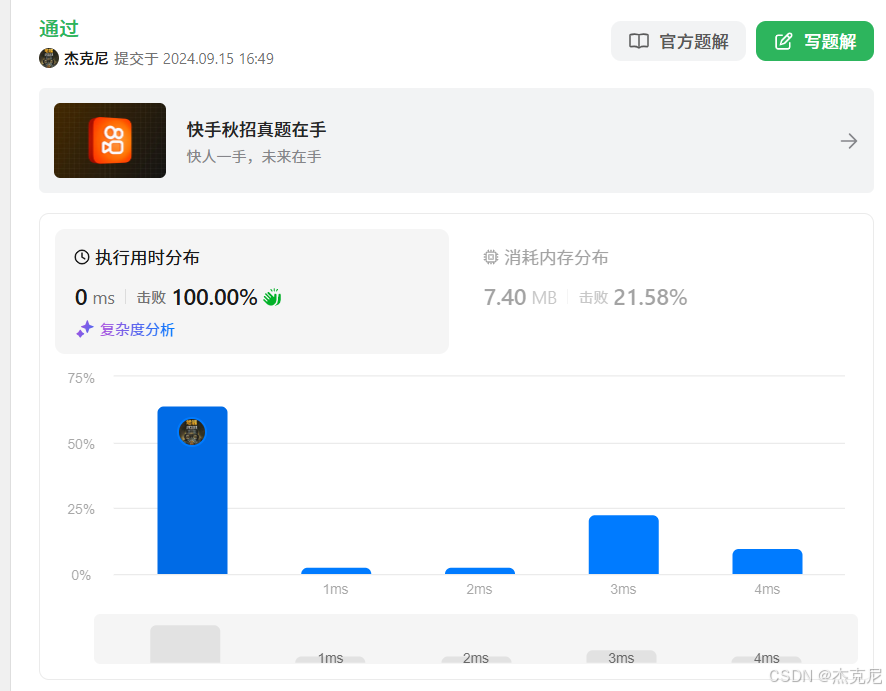This screenshot has width=886, height=691.
Task: Click the Kuaishou orange logo thumbnail
Action: click(110, 140)
